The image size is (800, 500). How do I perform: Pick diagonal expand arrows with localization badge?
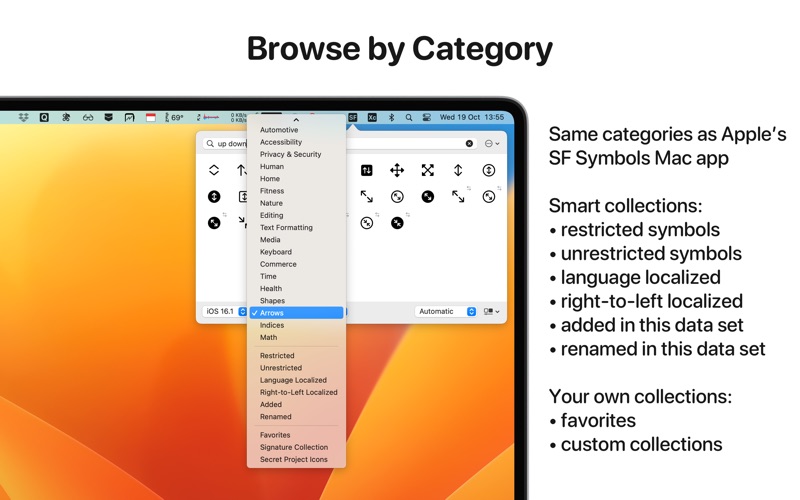coord(458,196)
